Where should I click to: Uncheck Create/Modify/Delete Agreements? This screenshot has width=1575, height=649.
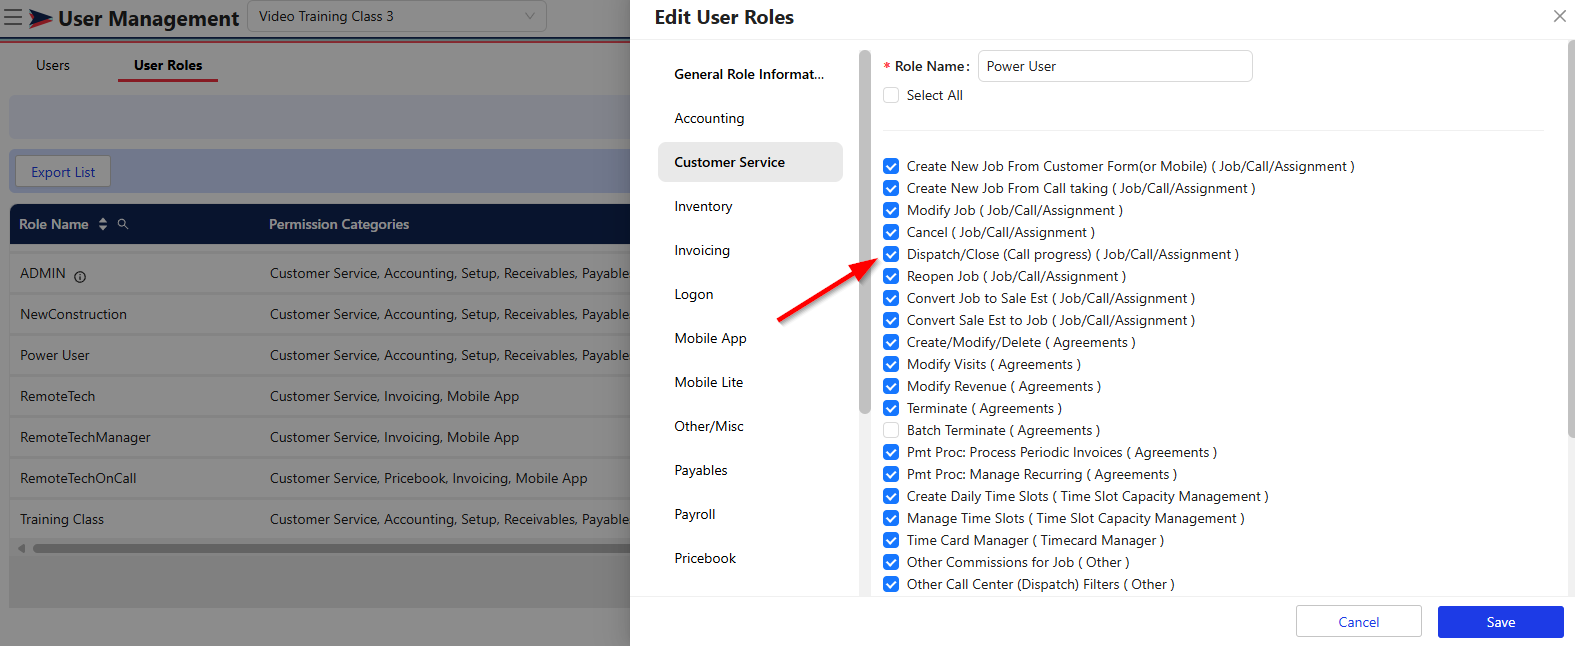tap(891, 342)
